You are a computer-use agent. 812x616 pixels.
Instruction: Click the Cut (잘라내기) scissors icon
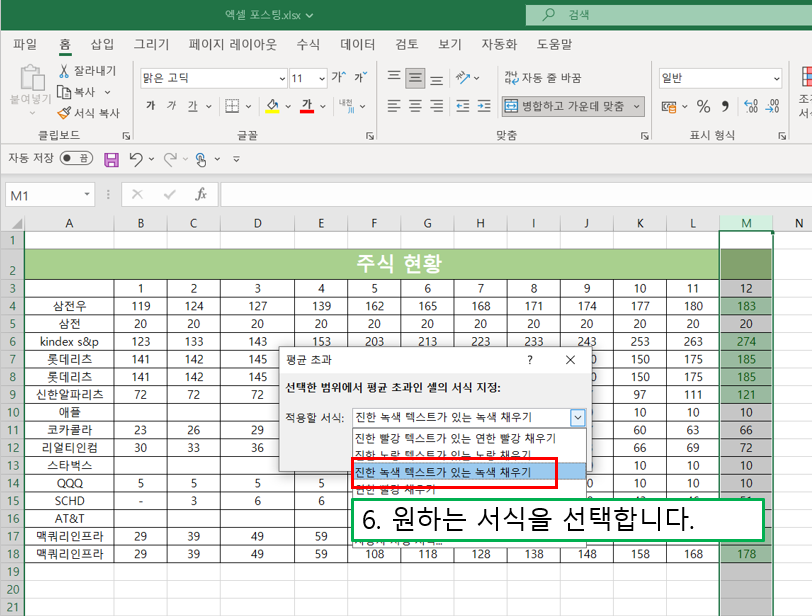64,70
